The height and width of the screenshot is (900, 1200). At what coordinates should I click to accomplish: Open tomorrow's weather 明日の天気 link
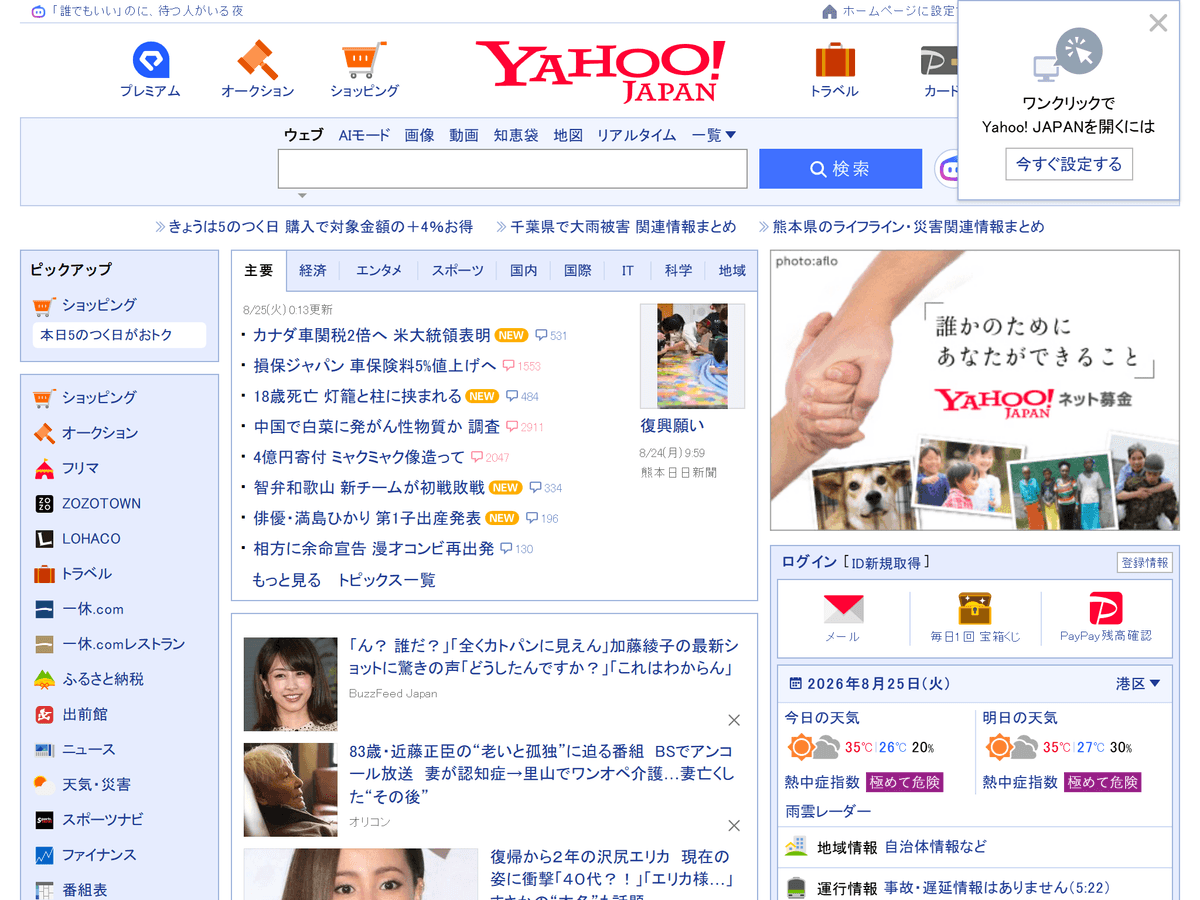[x=1020, y=718]
